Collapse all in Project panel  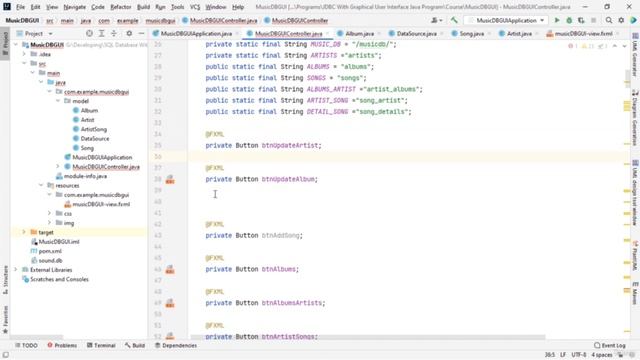coord(114,33)
